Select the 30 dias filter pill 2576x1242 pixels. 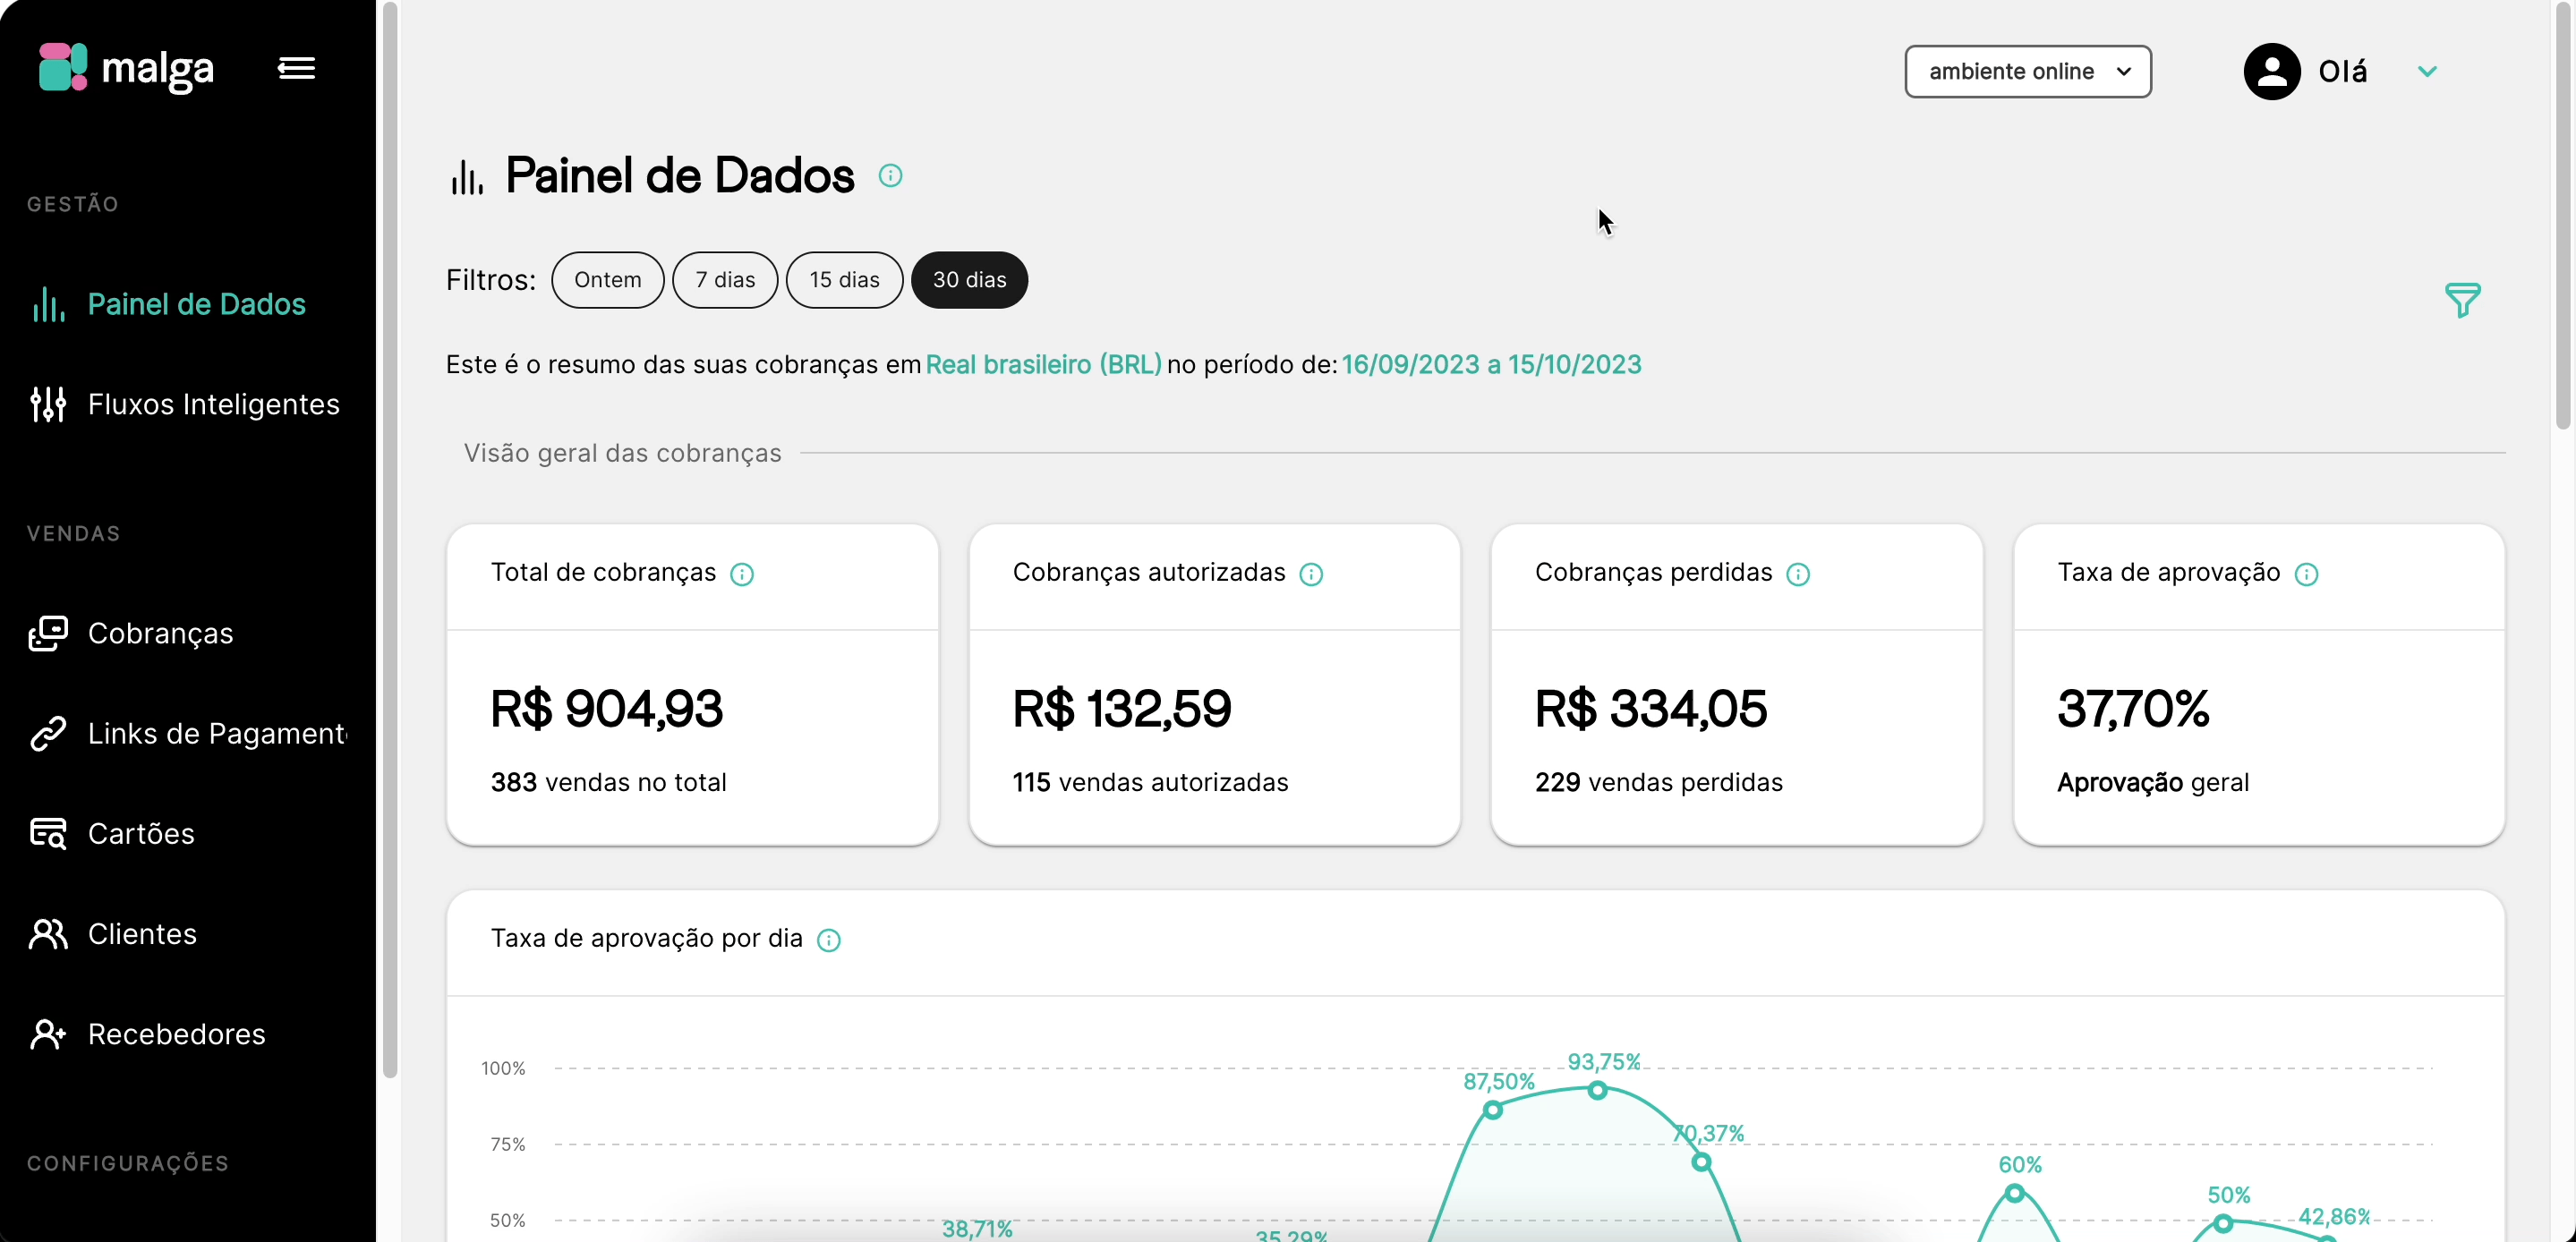[969, 280]
